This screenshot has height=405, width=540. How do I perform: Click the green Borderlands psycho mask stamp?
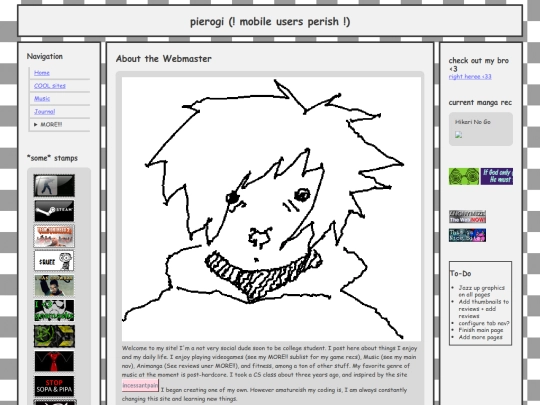click(54, 311)
